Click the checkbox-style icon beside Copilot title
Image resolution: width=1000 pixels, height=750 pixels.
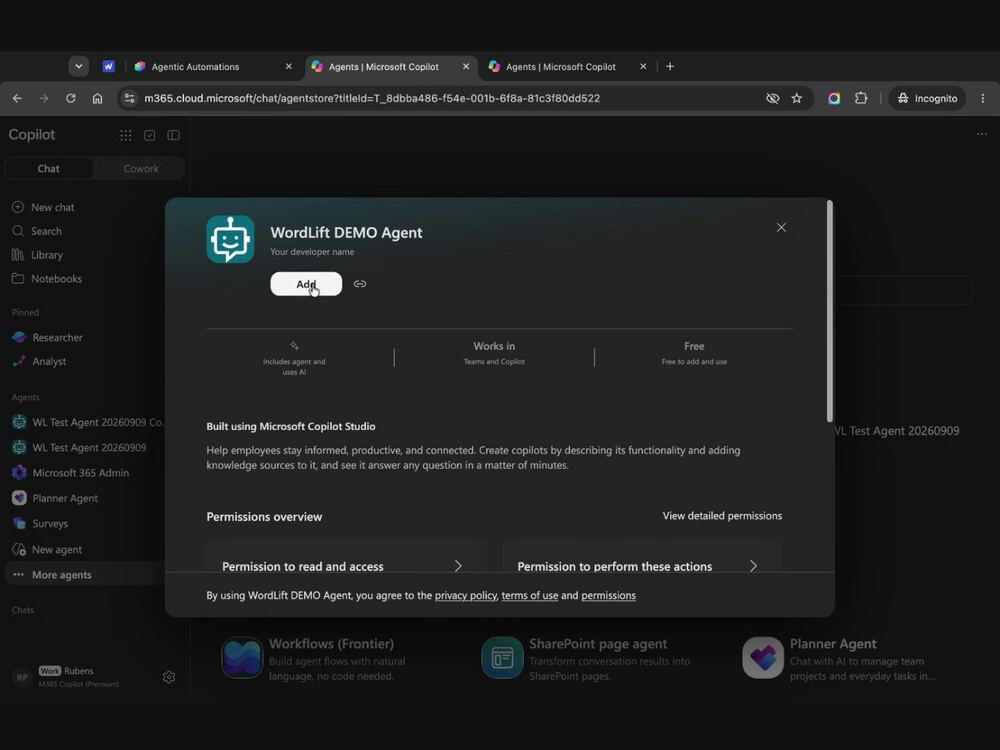click(149, 135)
